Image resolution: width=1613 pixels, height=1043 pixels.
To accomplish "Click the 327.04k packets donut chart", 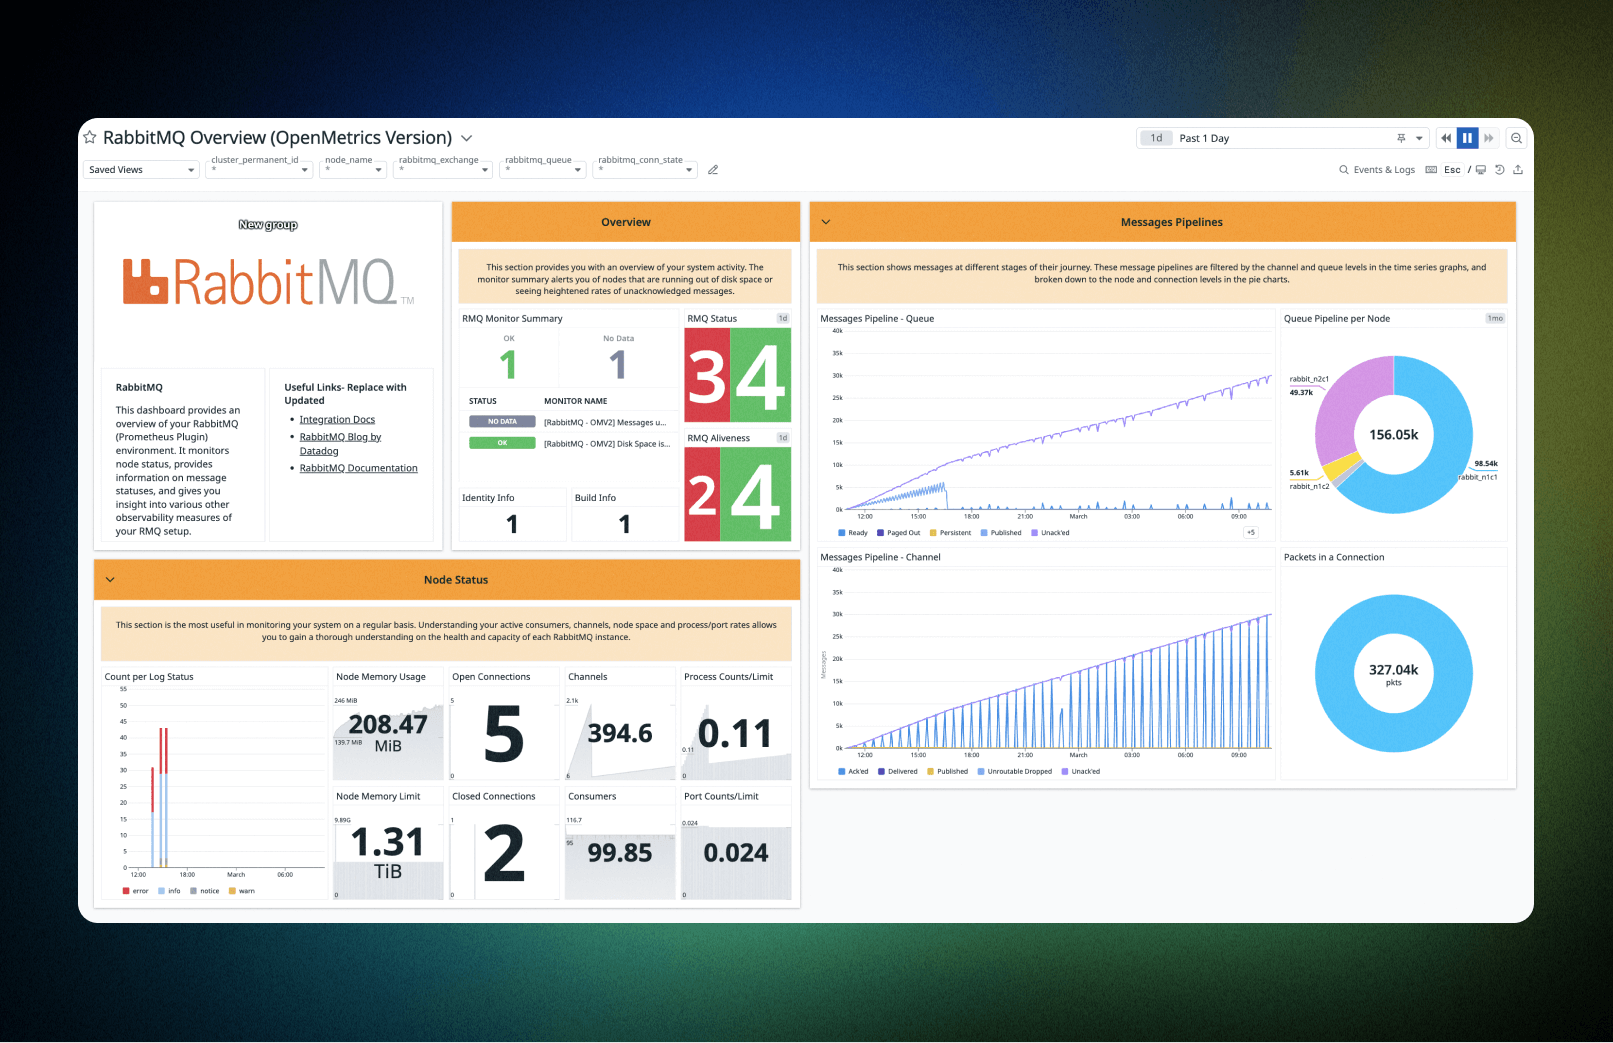I will coord(1394,673).
